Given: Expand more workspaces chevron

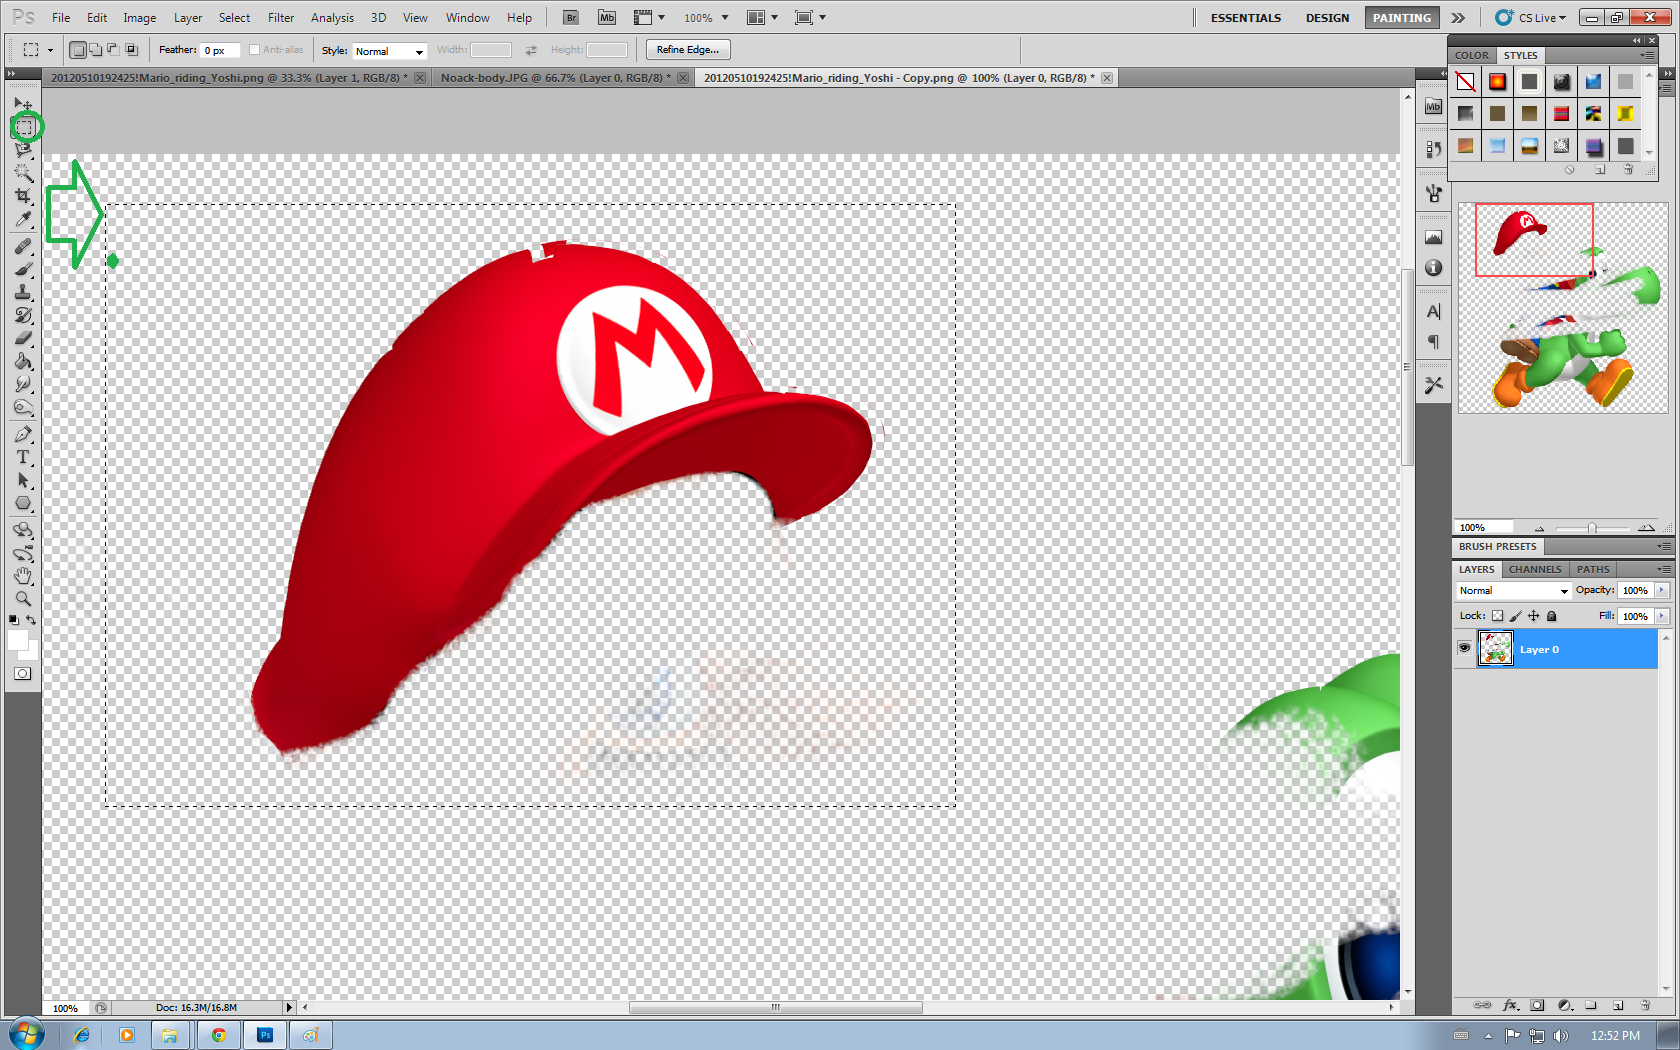Looking at the screenshot, I should tap(1458, 18).
